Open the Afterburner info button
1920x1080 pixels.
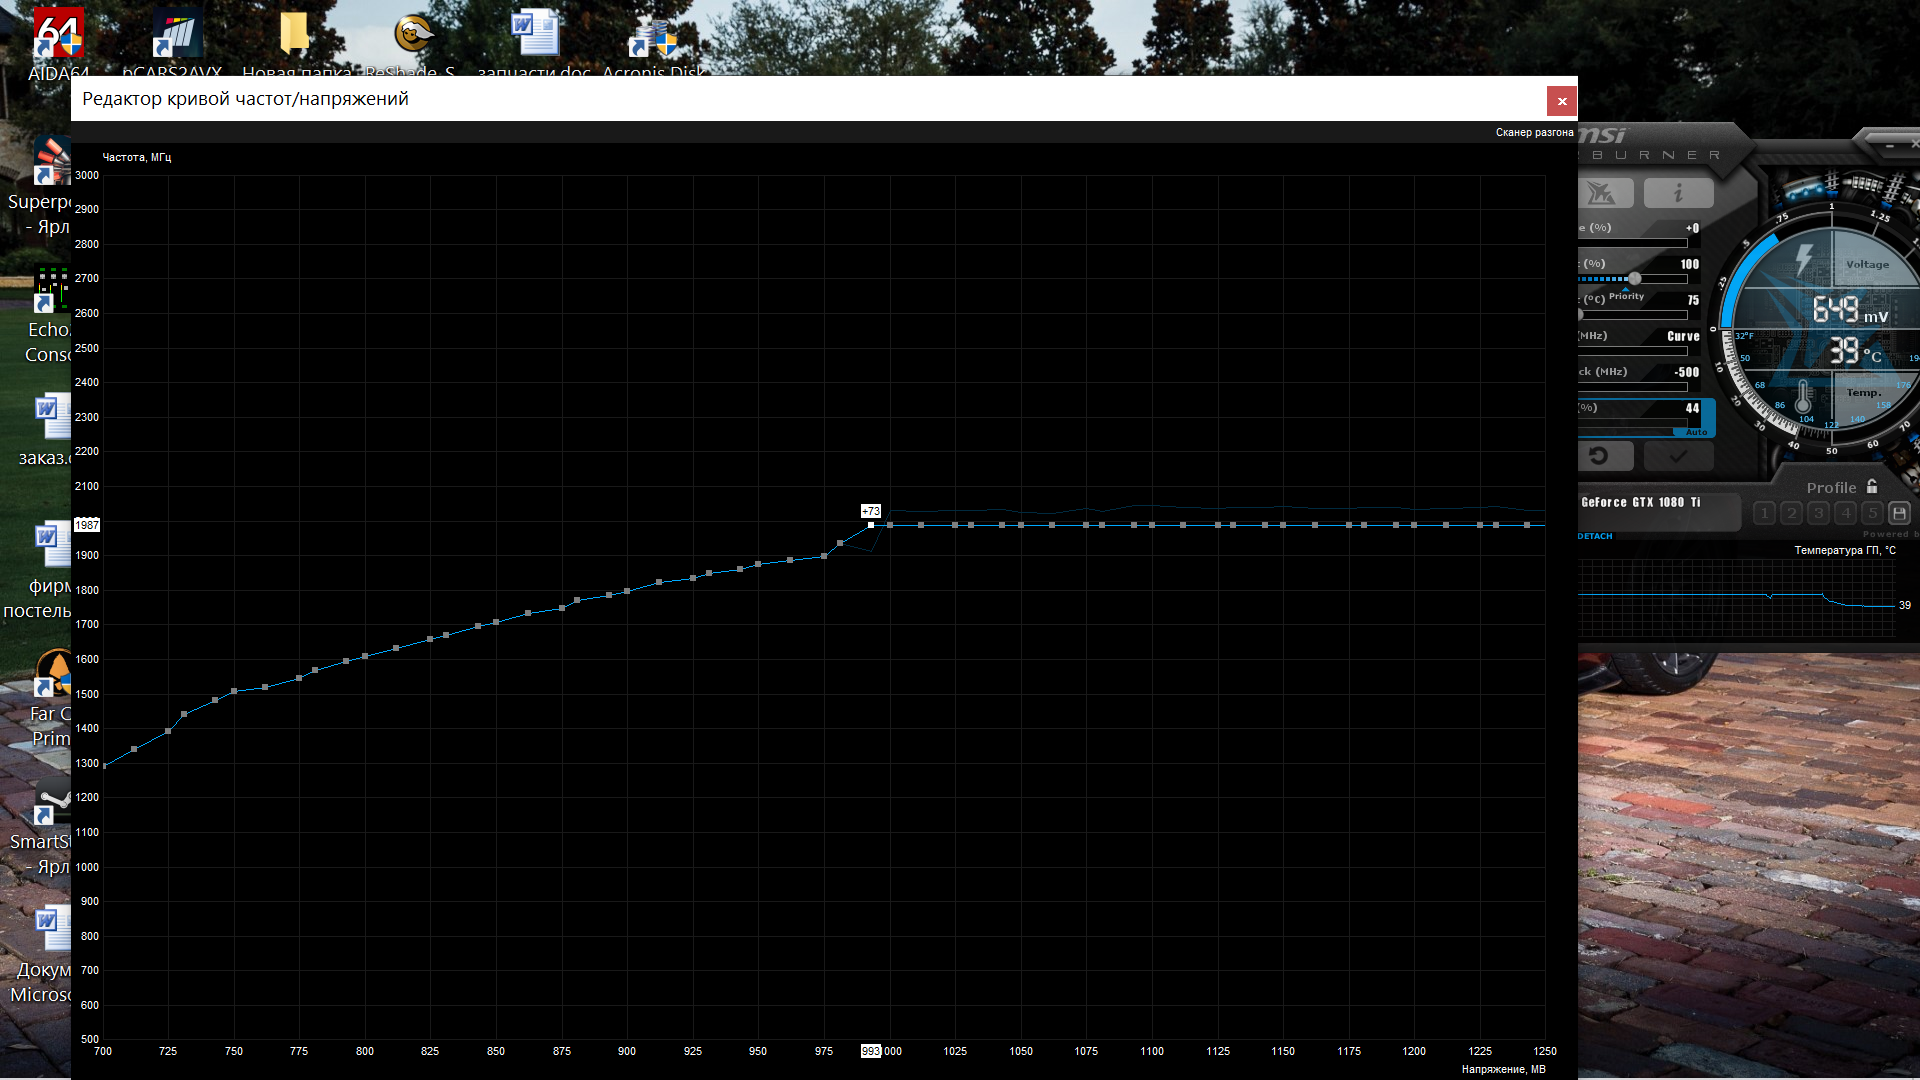point(1678,193)
